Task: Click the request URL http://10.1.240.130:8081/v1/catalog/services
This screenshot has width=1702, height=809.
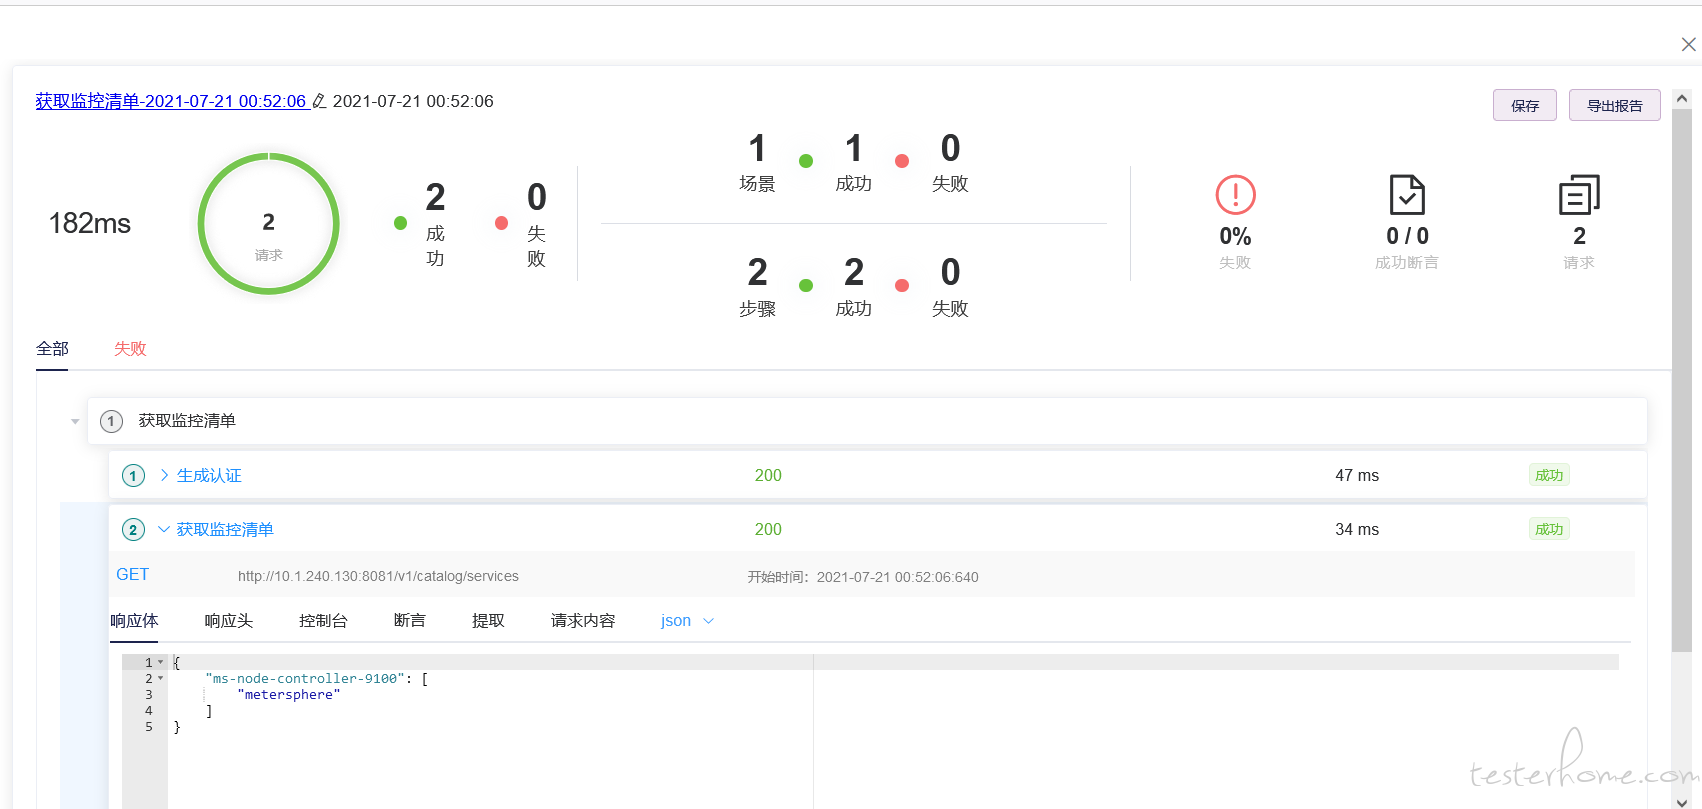Action: click(x=378, y=577)
